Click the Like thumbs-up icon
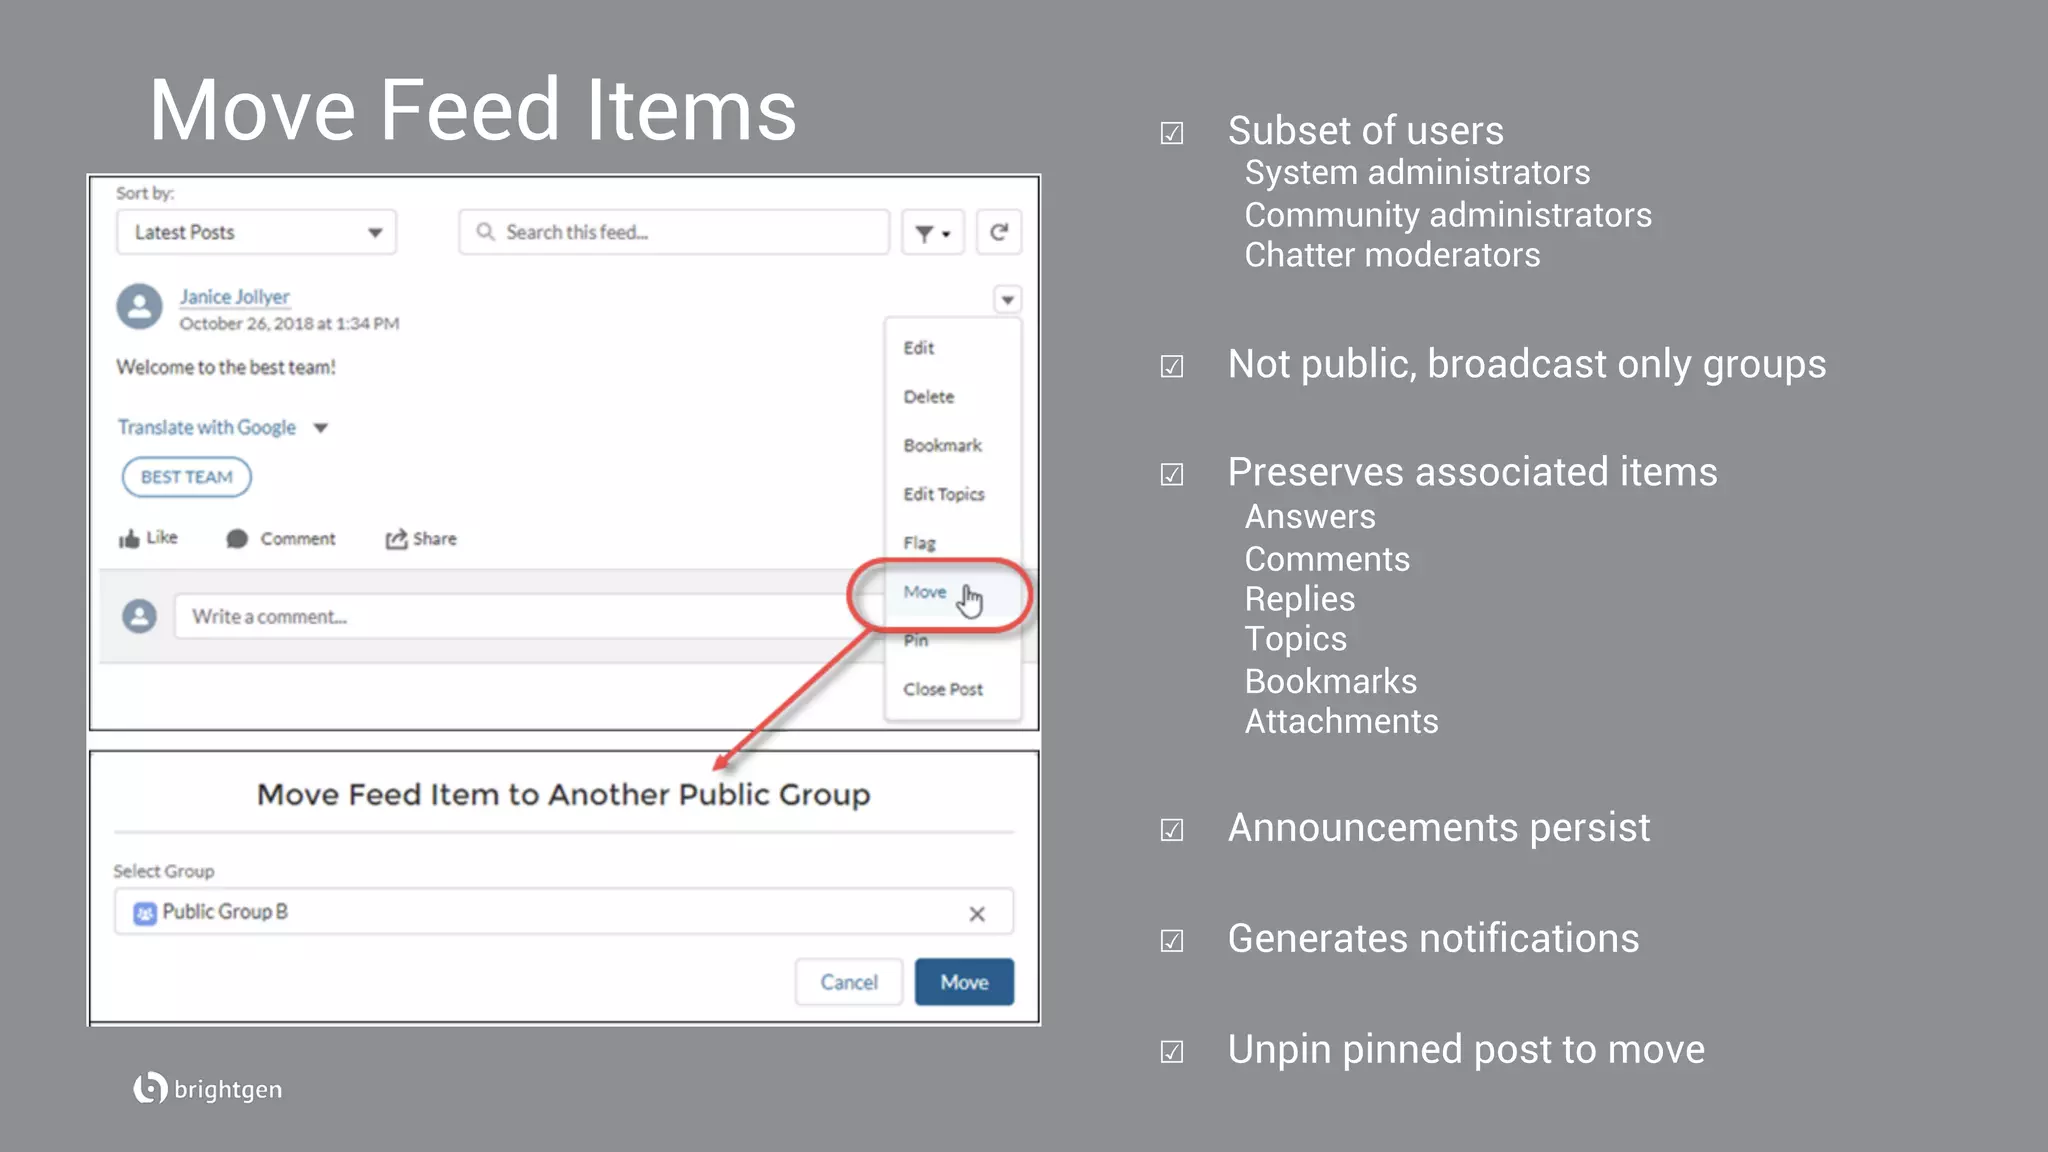2048x1152 pixels. (x=129, y=539)
